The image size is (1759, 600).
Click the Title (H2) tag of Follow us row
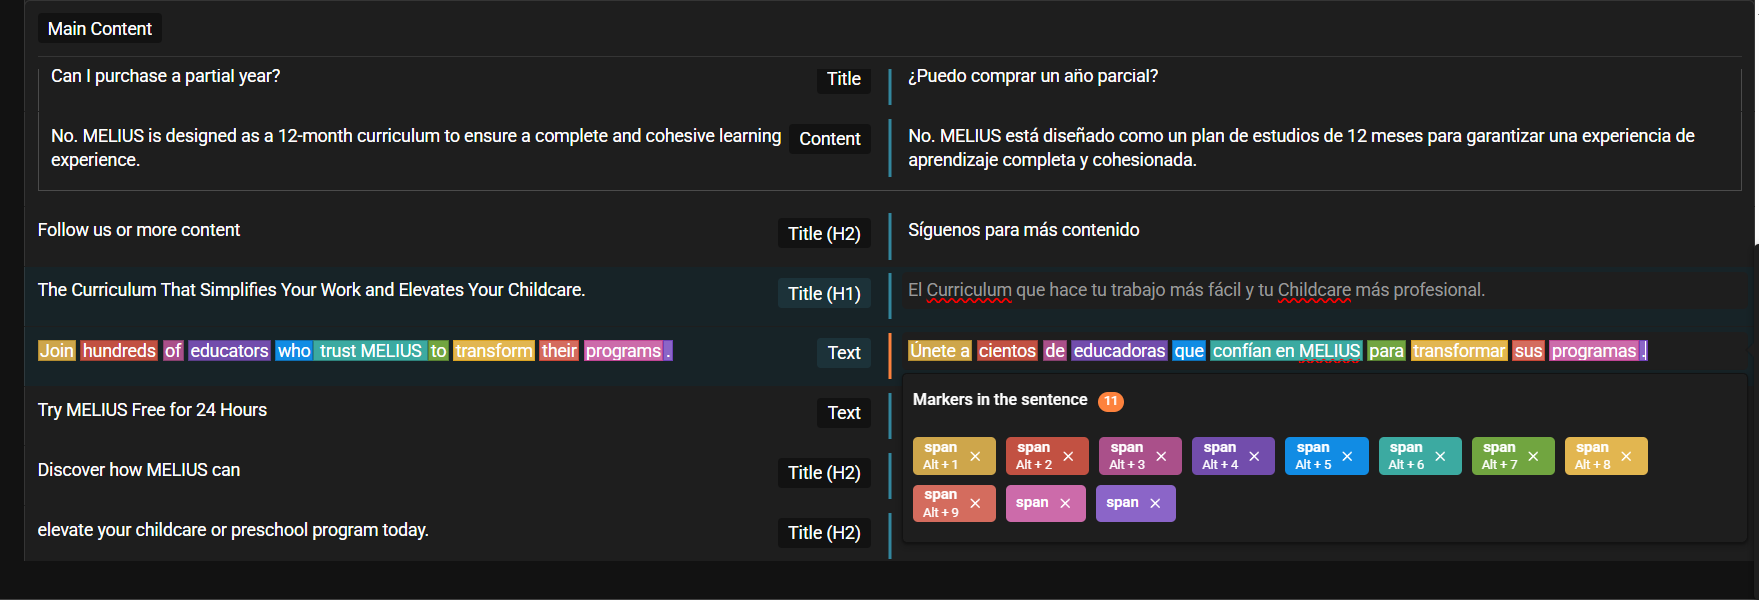(x=824, y=233)
